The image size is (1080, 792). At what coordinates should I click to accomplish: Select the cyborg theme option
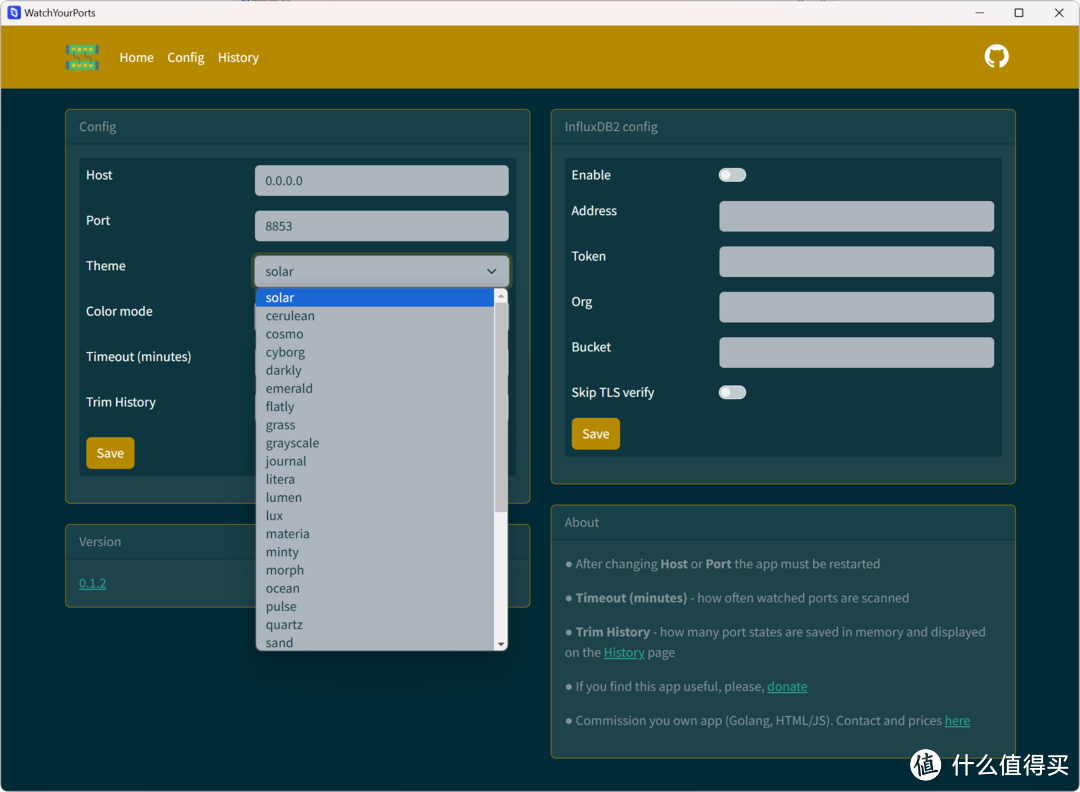286,352
